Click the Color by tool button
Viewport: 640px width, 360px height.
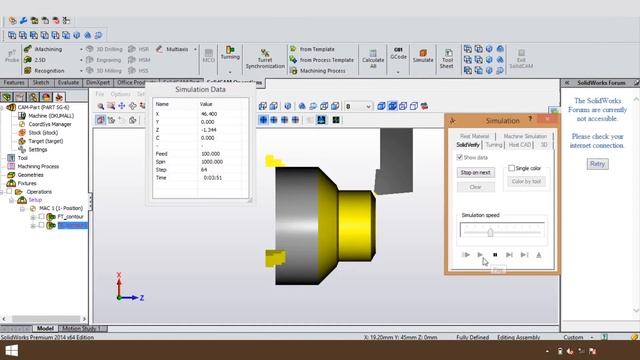[x=526, y=181]
